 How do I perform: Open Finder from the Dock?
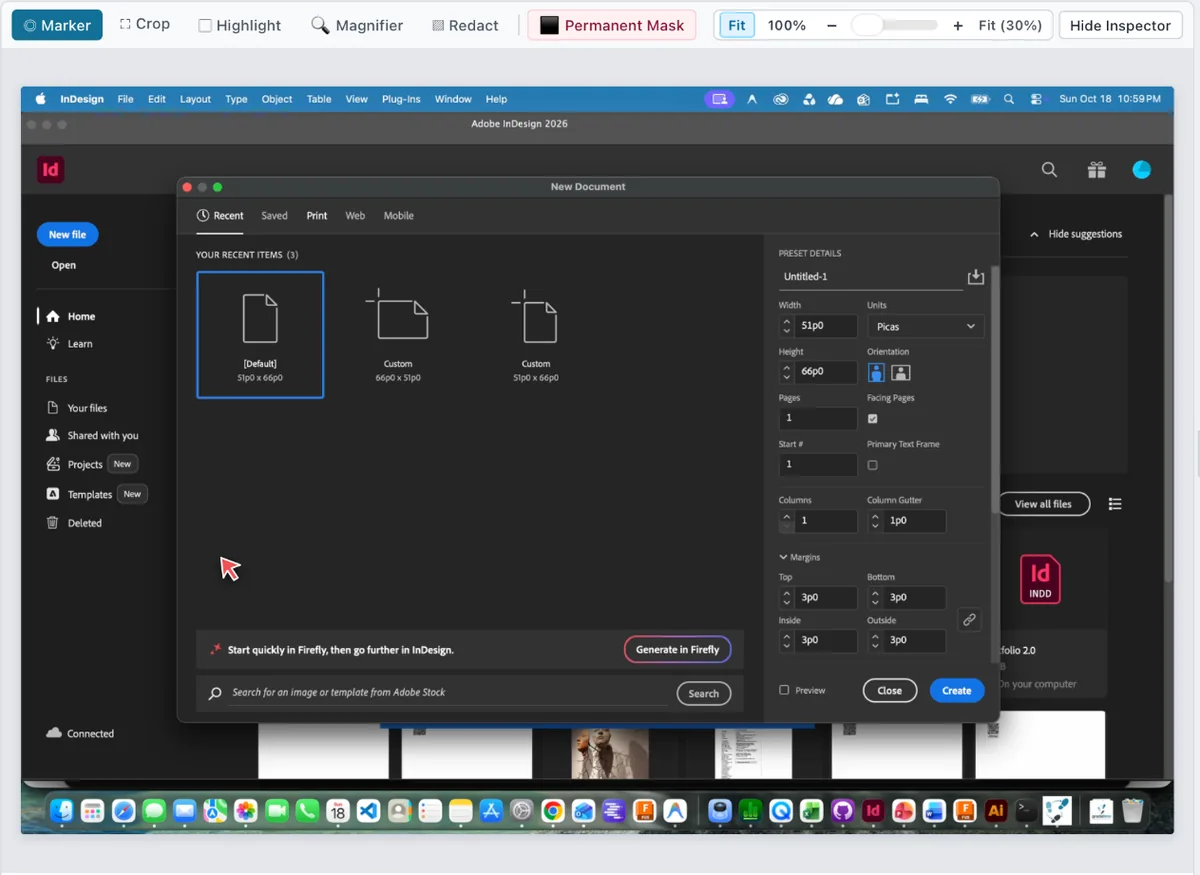tap(62, 810)
